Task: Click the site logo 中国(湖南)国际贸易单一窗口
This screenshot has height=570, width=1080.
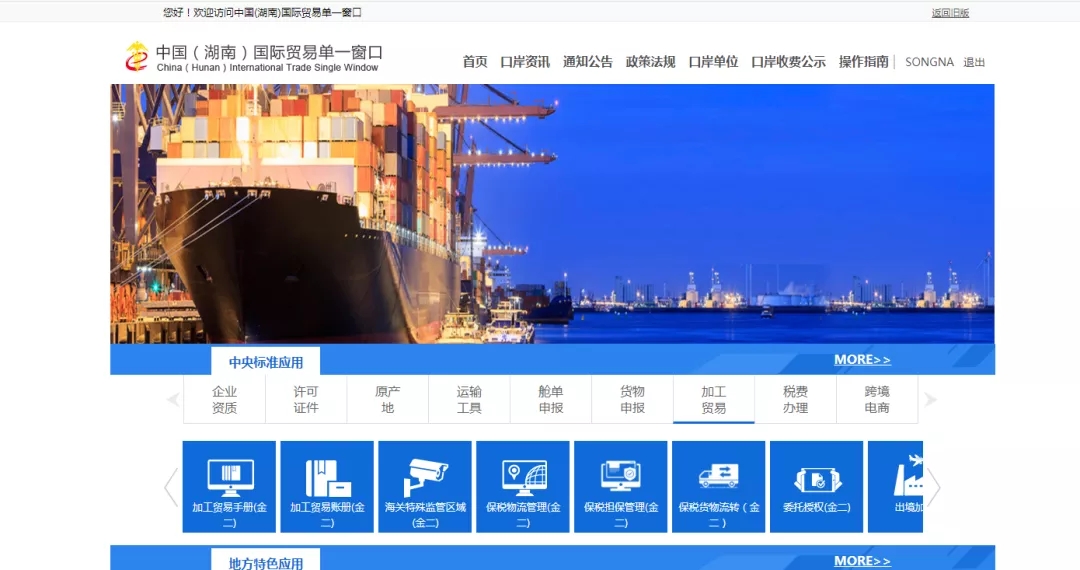Action: click(x=254, y=57)
